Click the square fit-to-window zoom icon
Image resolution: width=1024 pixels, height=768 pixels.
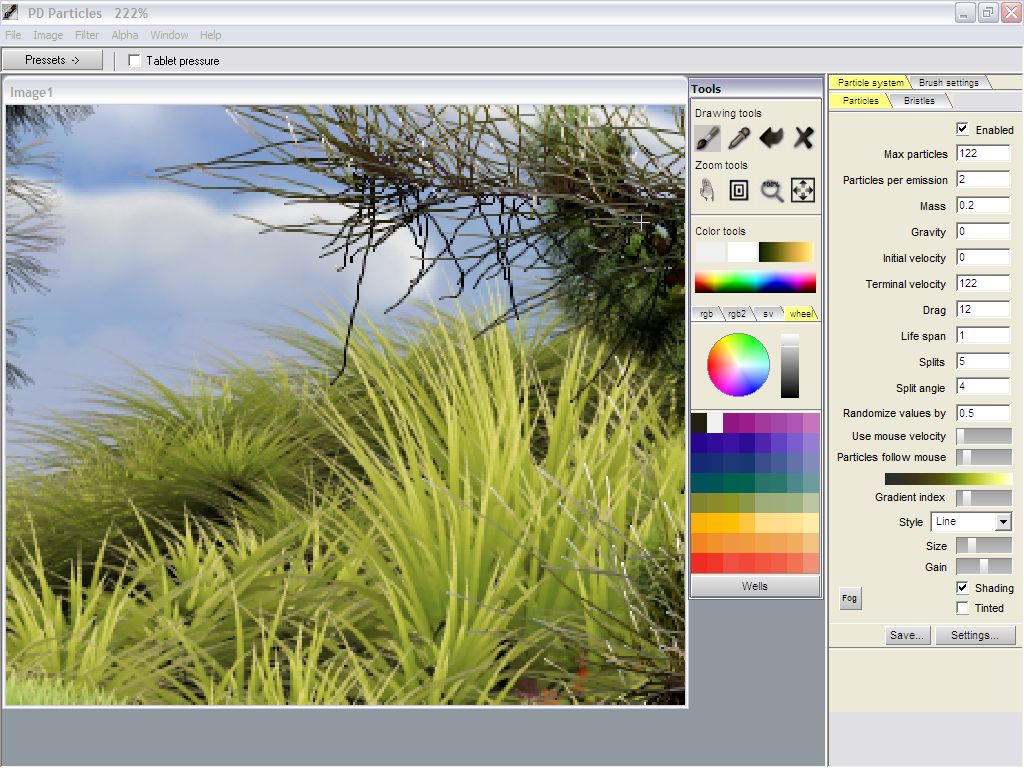point(739,190)
